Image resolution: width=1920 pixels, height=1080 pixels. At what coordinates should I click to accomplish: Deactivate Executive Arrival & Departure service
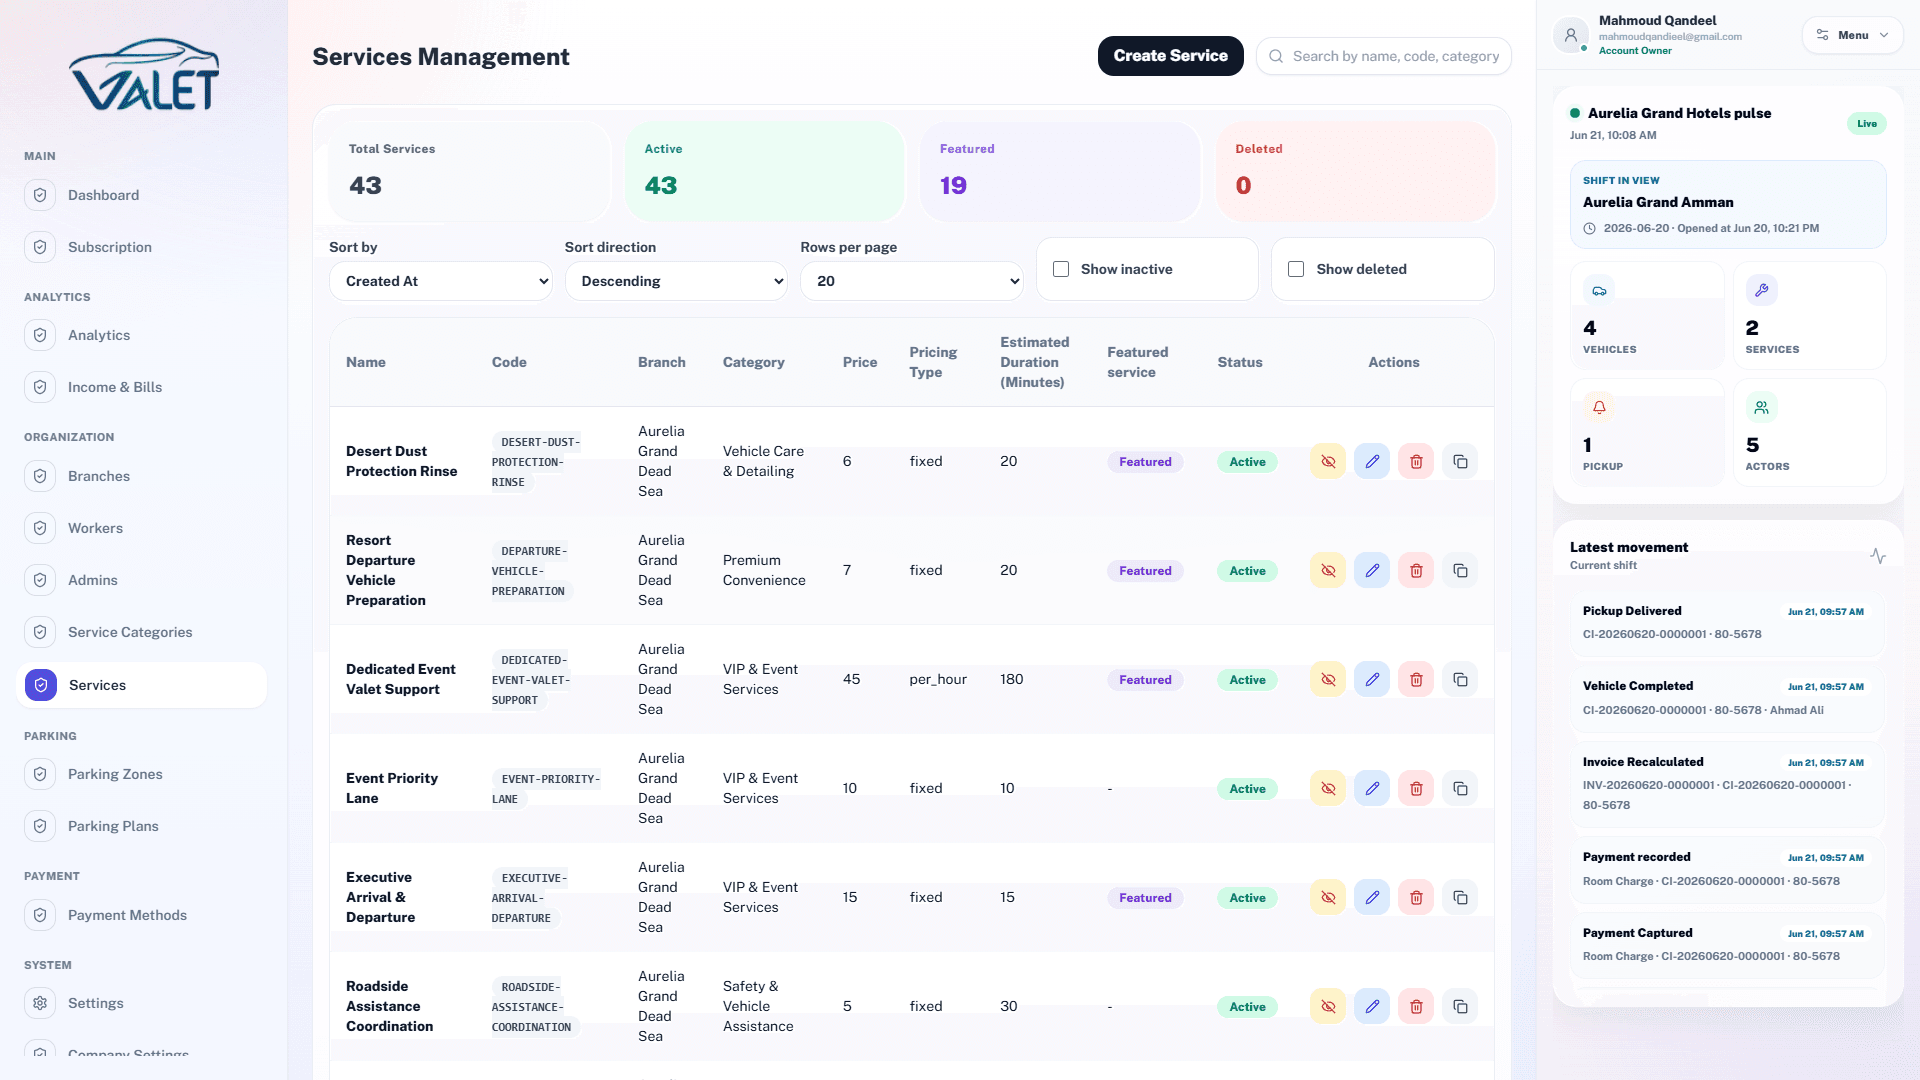(x=1328, y=897)
